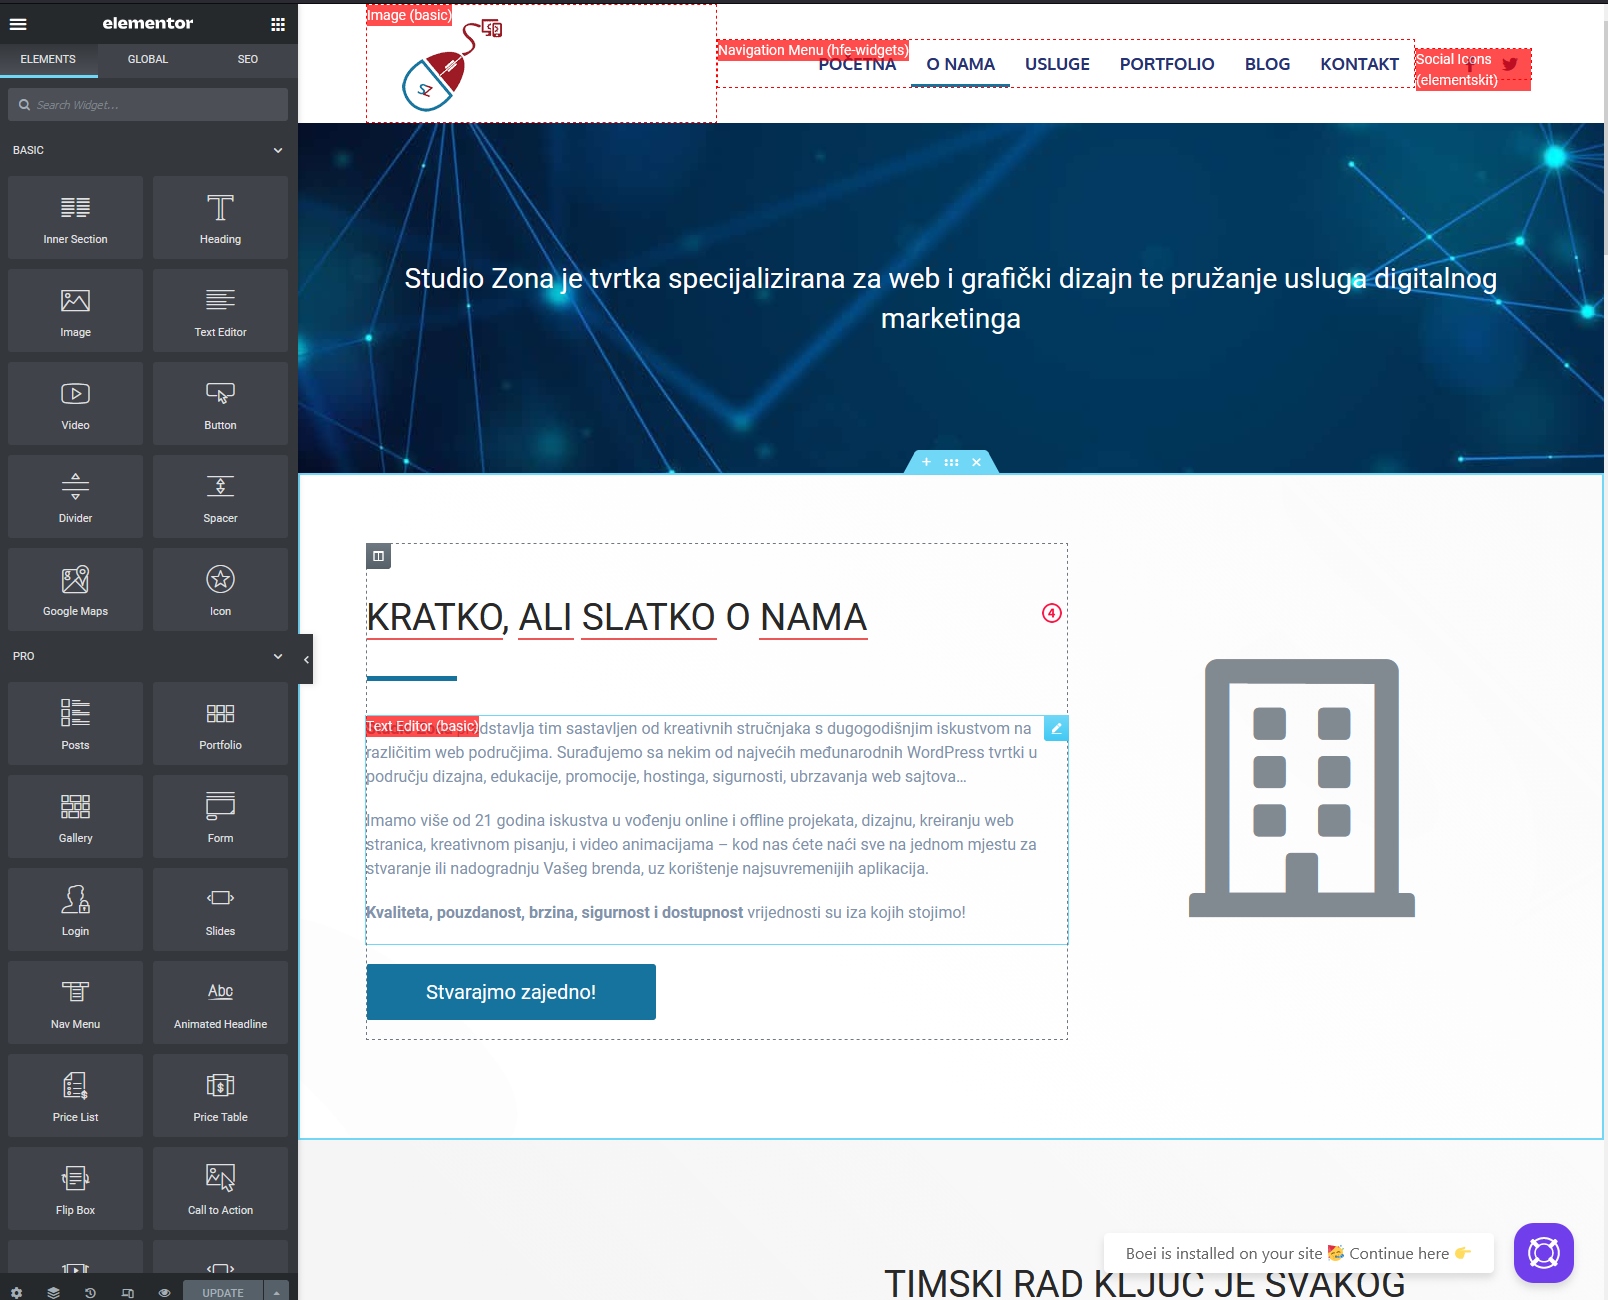Click the building icon image
The height and width of the screenshot is (1300, 1608).
[x=1302, y=788]
